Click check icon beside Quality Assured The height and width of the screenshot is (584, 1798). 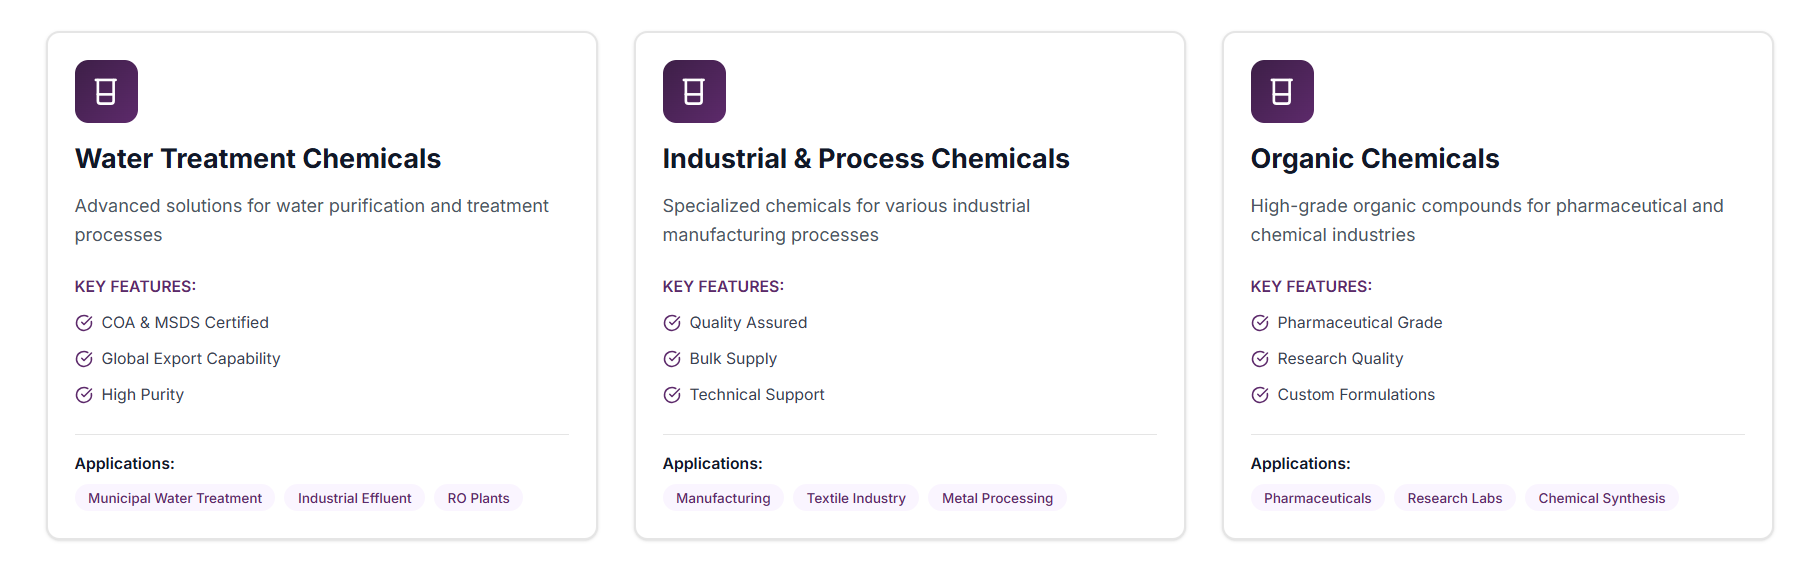pyautogui.click(x=672, y=323)
